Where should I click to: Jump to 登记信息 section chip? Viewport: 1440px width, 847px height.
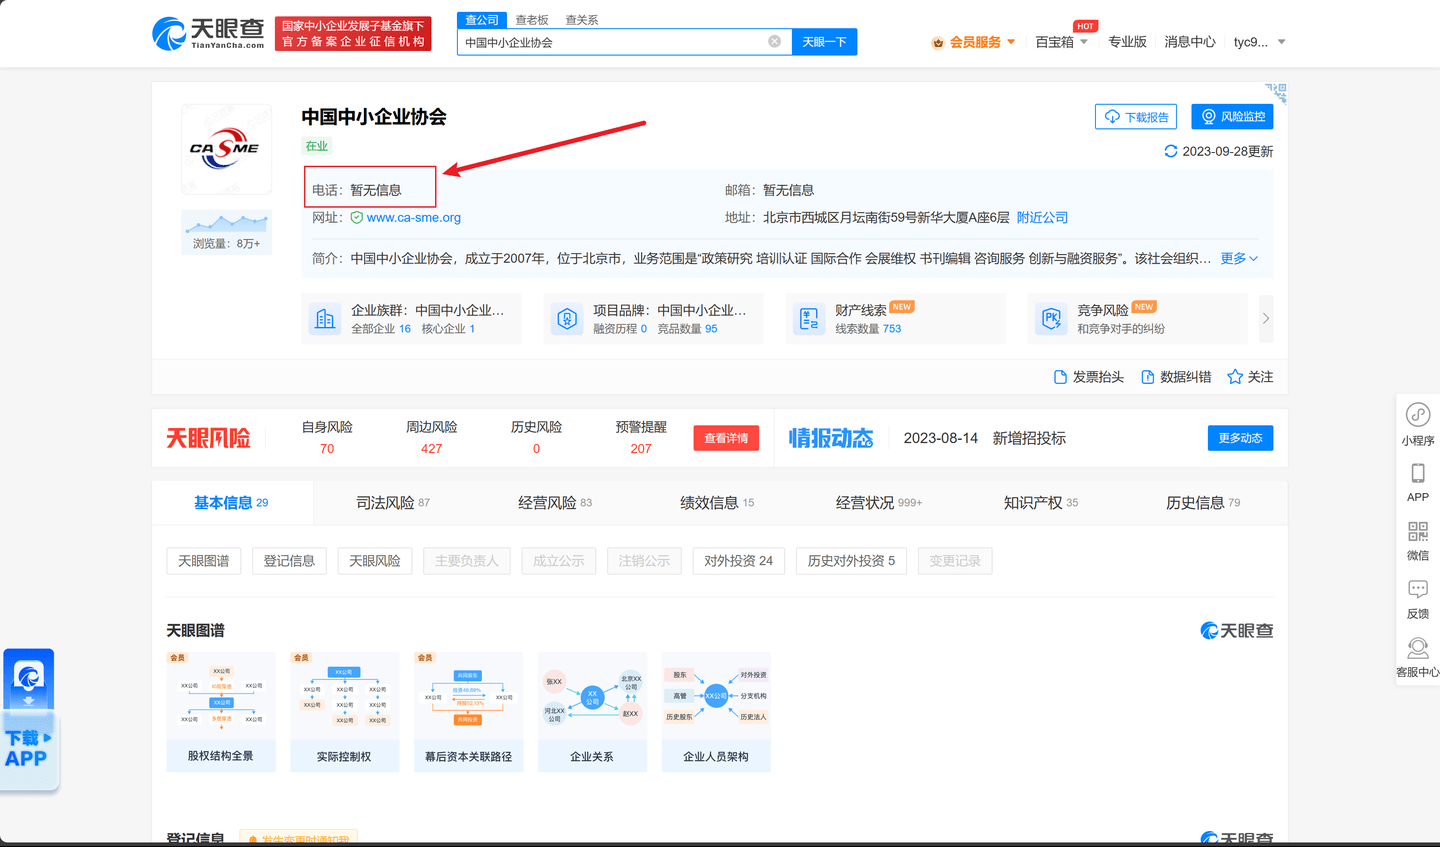[289, 561]
